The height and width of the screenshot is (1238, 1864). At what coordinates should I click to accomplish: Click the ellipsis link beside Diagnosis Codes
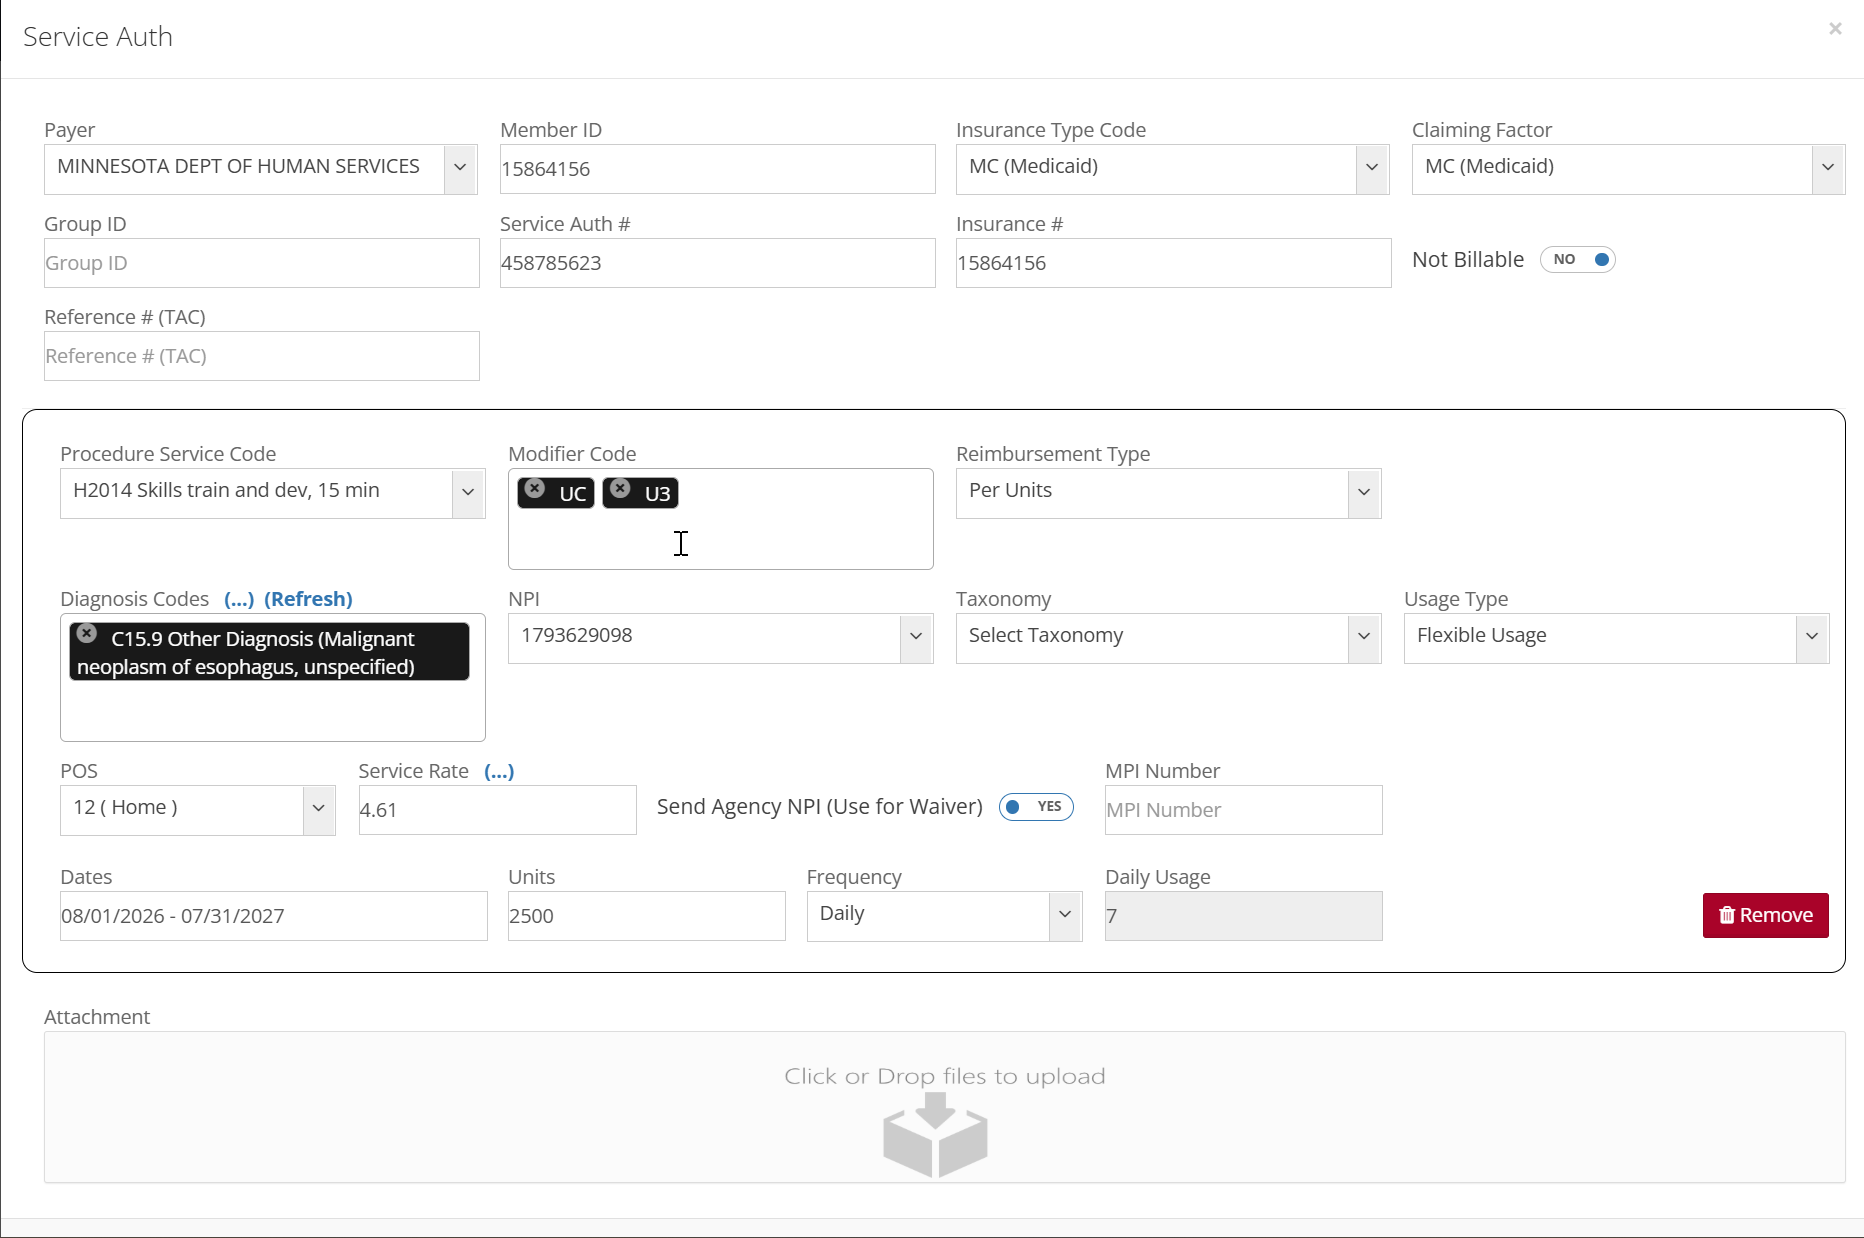tap(239, 599)
